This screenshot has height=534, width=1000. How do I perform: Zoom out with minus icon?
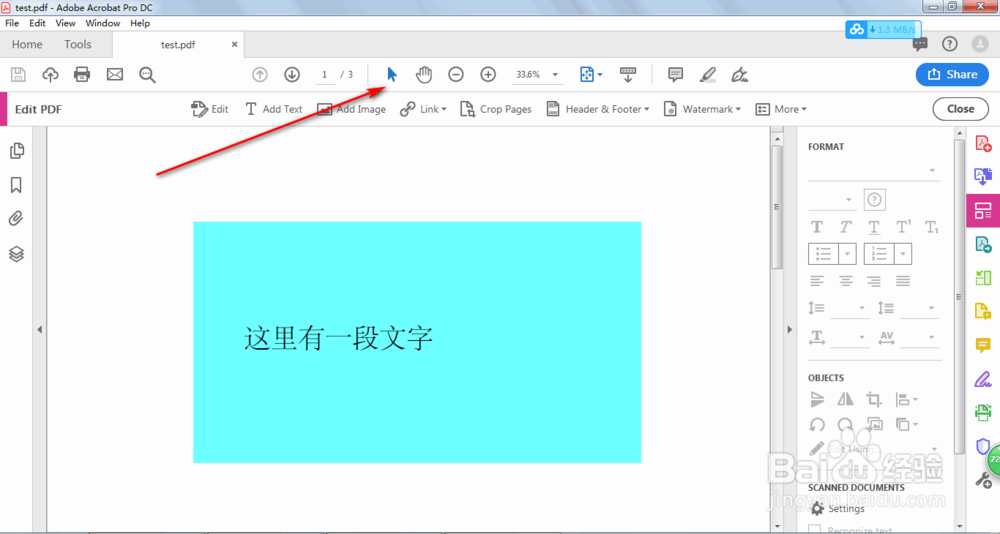point(456,75)
